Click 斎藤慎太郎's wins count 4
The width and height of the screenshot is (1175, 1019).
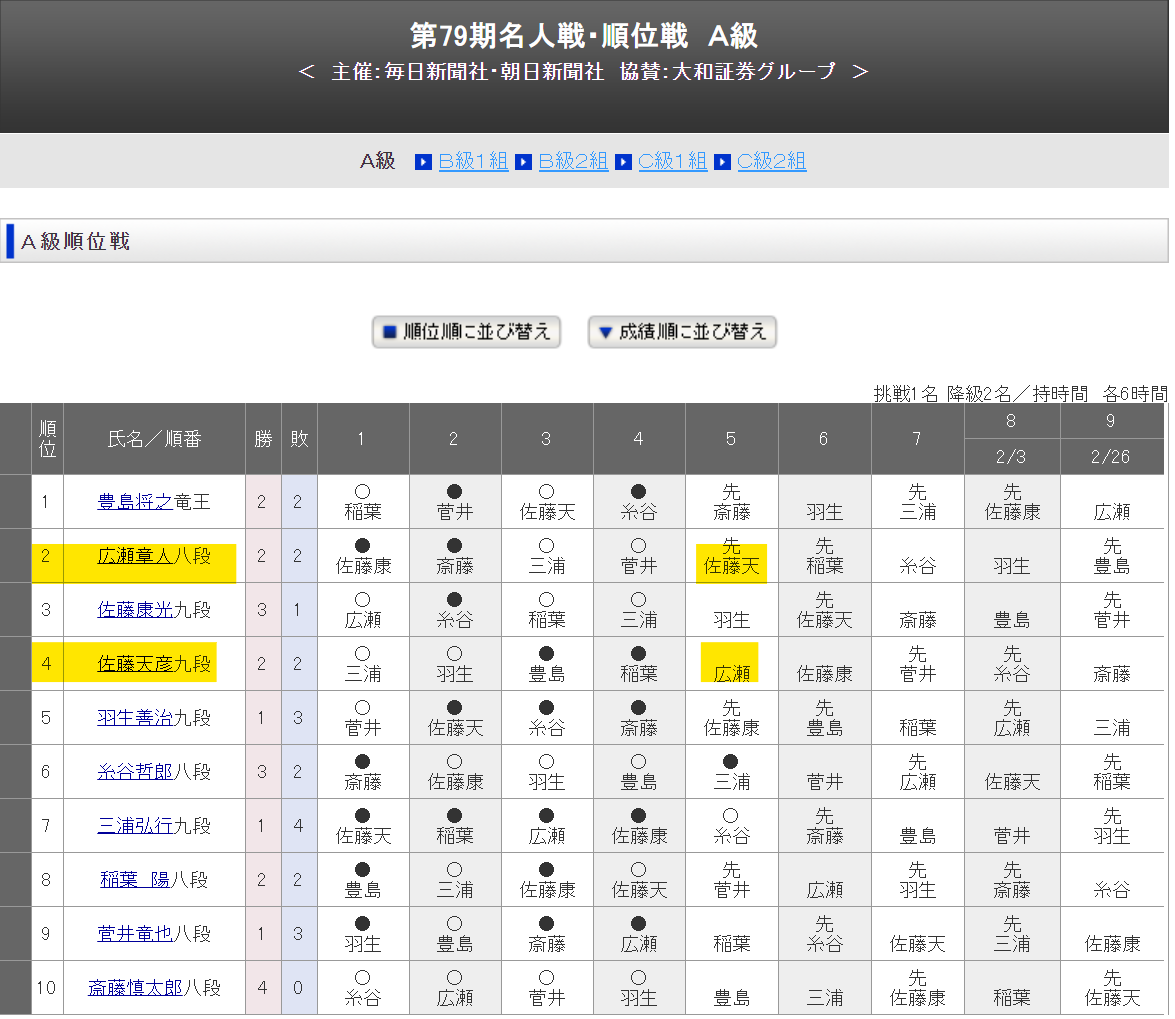point(262,988)
